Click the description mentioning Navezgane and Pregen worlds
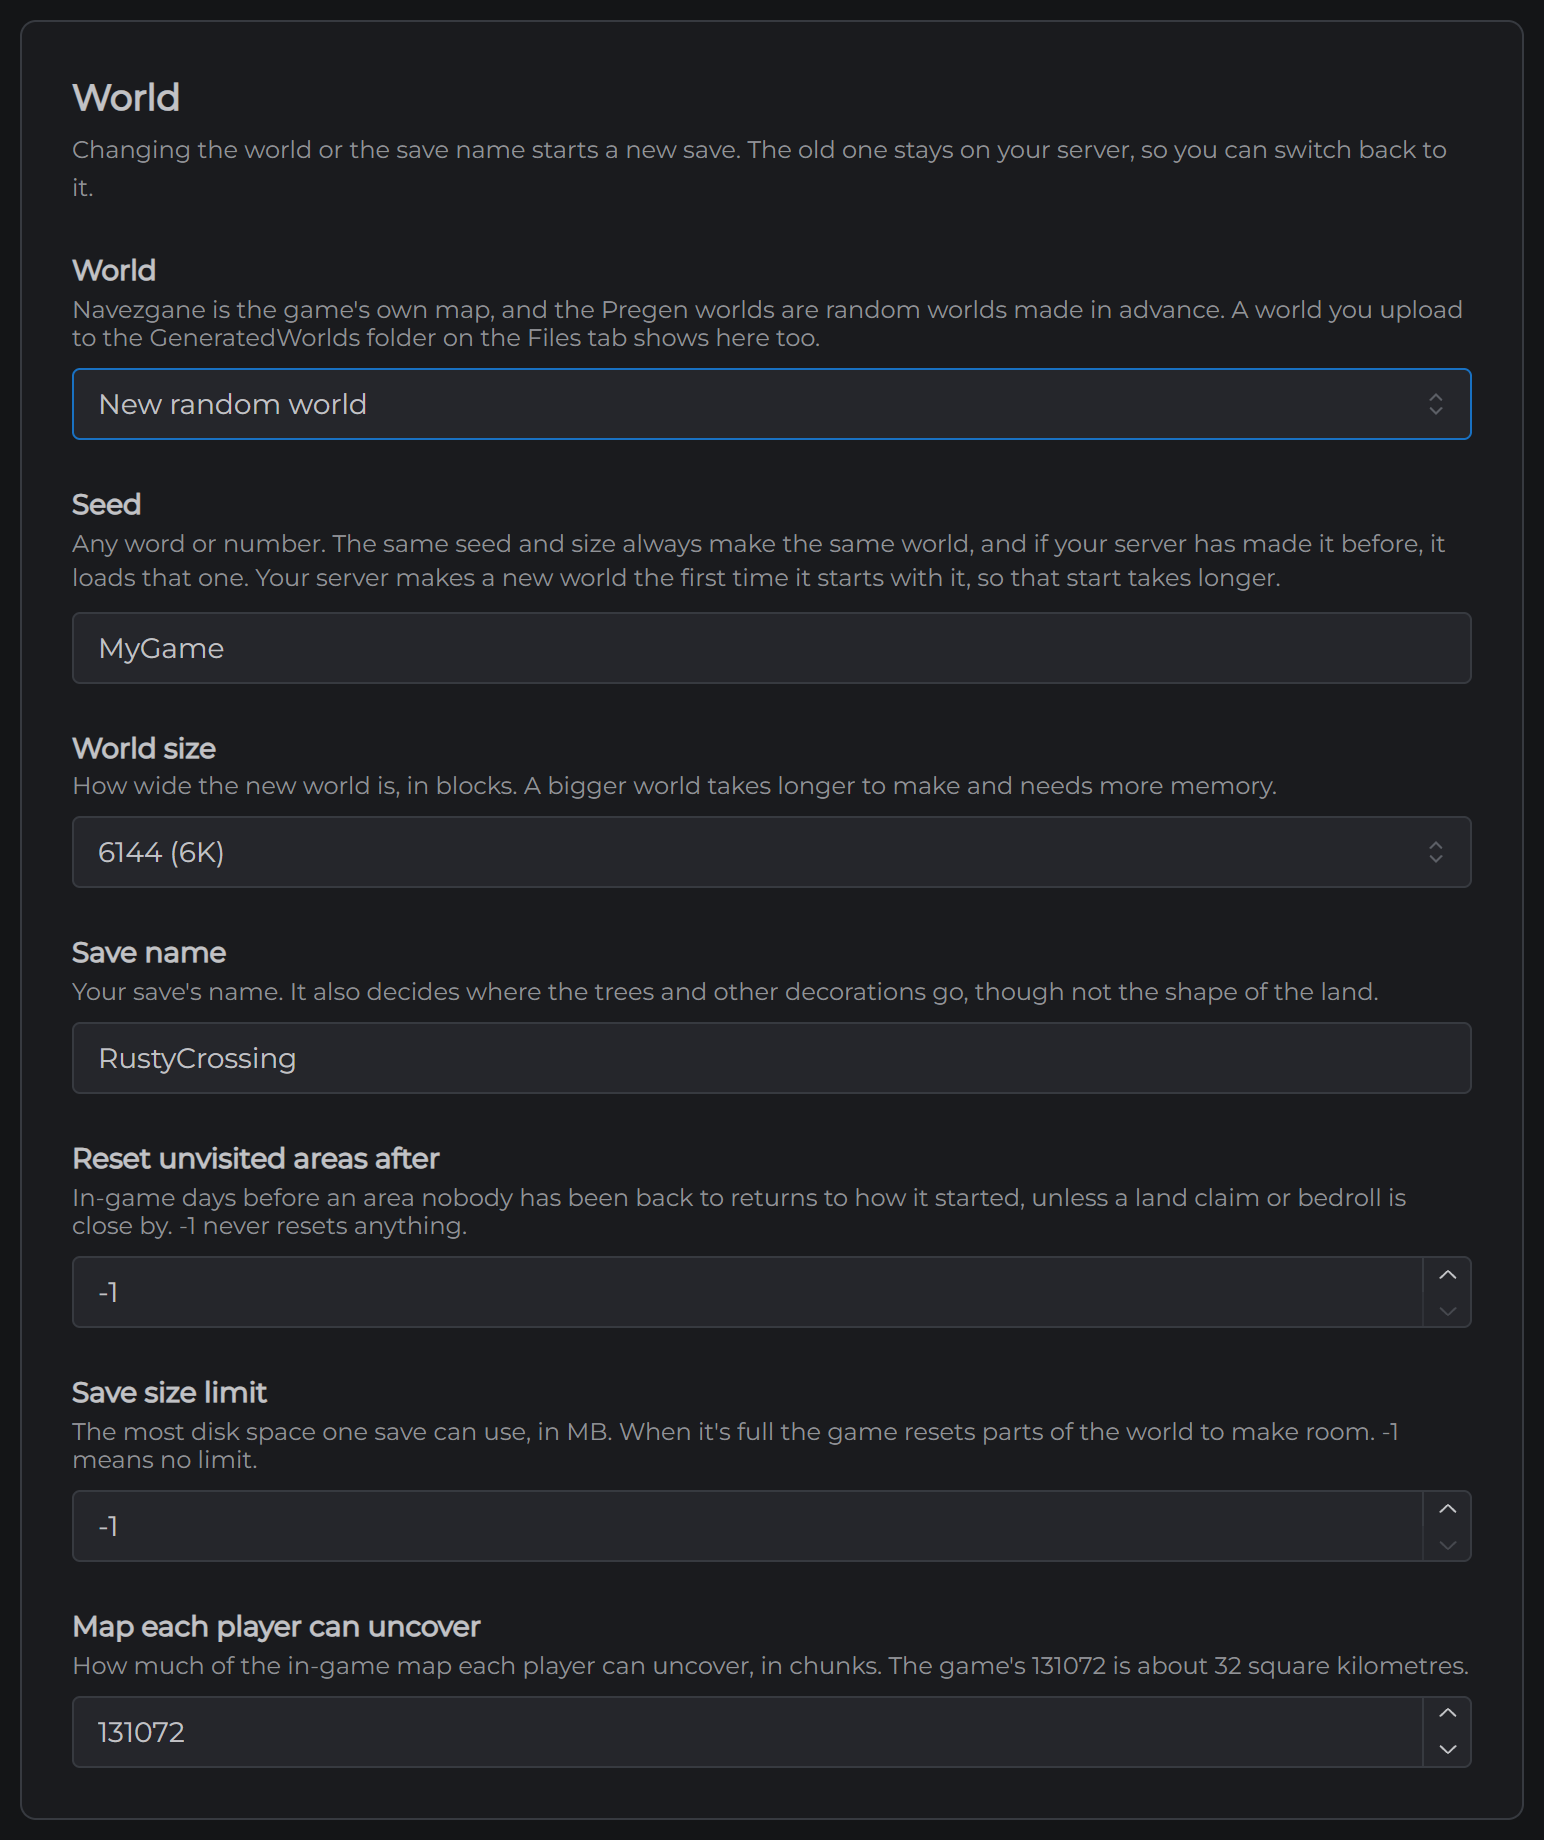This screenshot has width=1544, height=1840. coord(767,323)
